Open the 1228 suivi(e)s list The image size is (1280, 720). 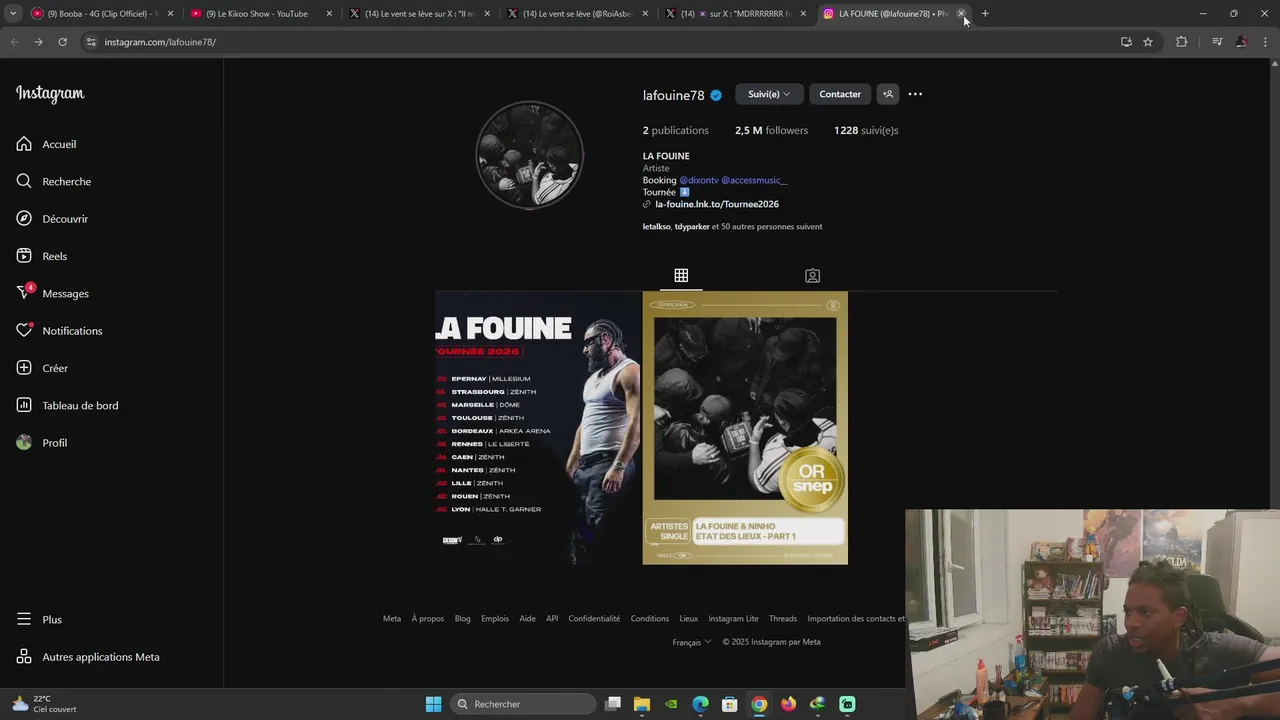(866, 130)
